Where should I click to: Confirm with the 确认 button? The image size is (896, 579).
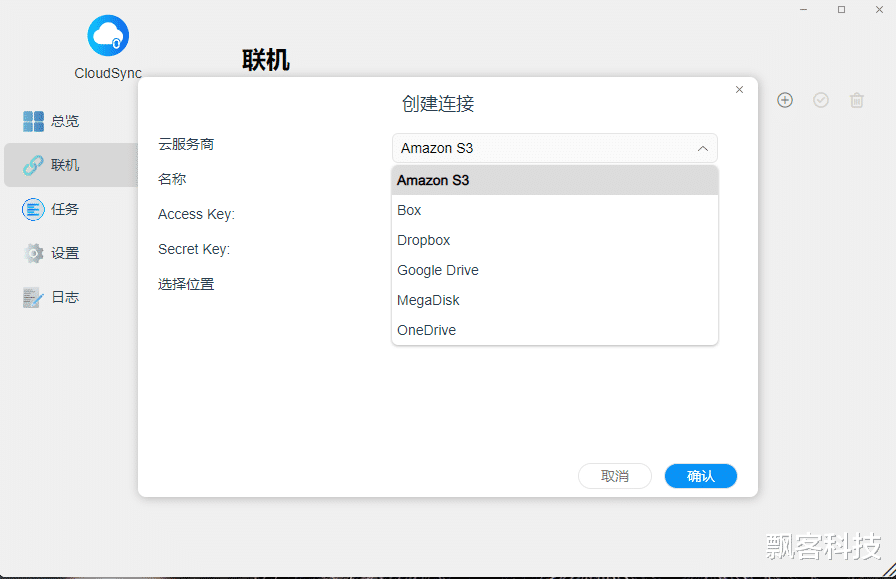(700, 476)
